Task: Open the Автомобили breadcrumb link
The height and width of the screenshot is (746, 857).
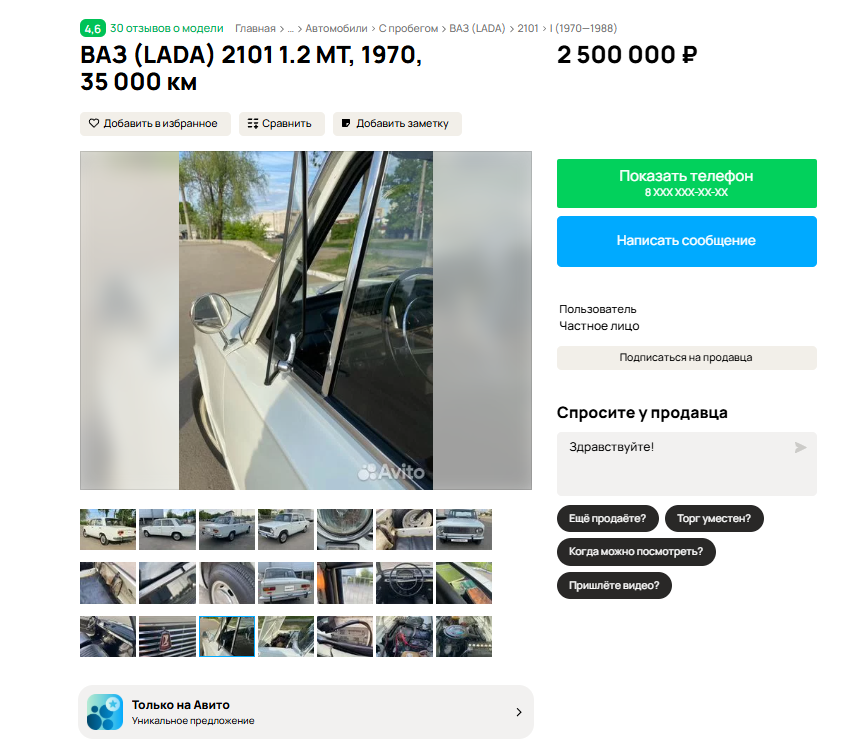Action: point(336,28)
